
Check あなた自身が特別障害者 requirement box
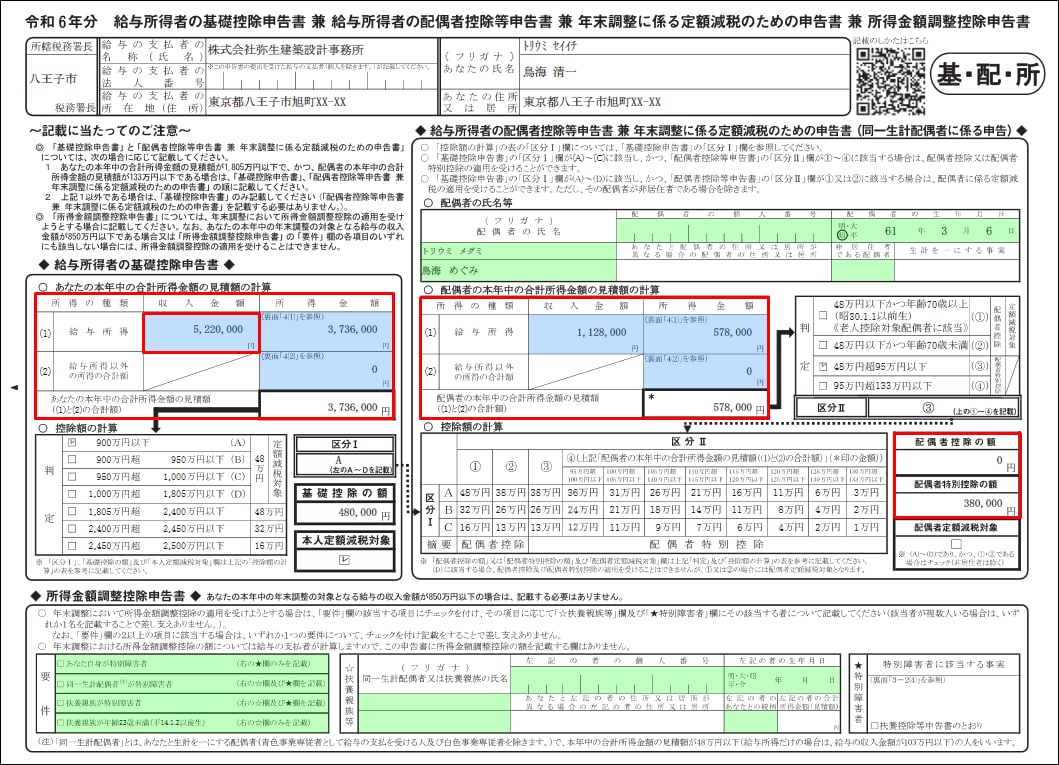point(61,664)
